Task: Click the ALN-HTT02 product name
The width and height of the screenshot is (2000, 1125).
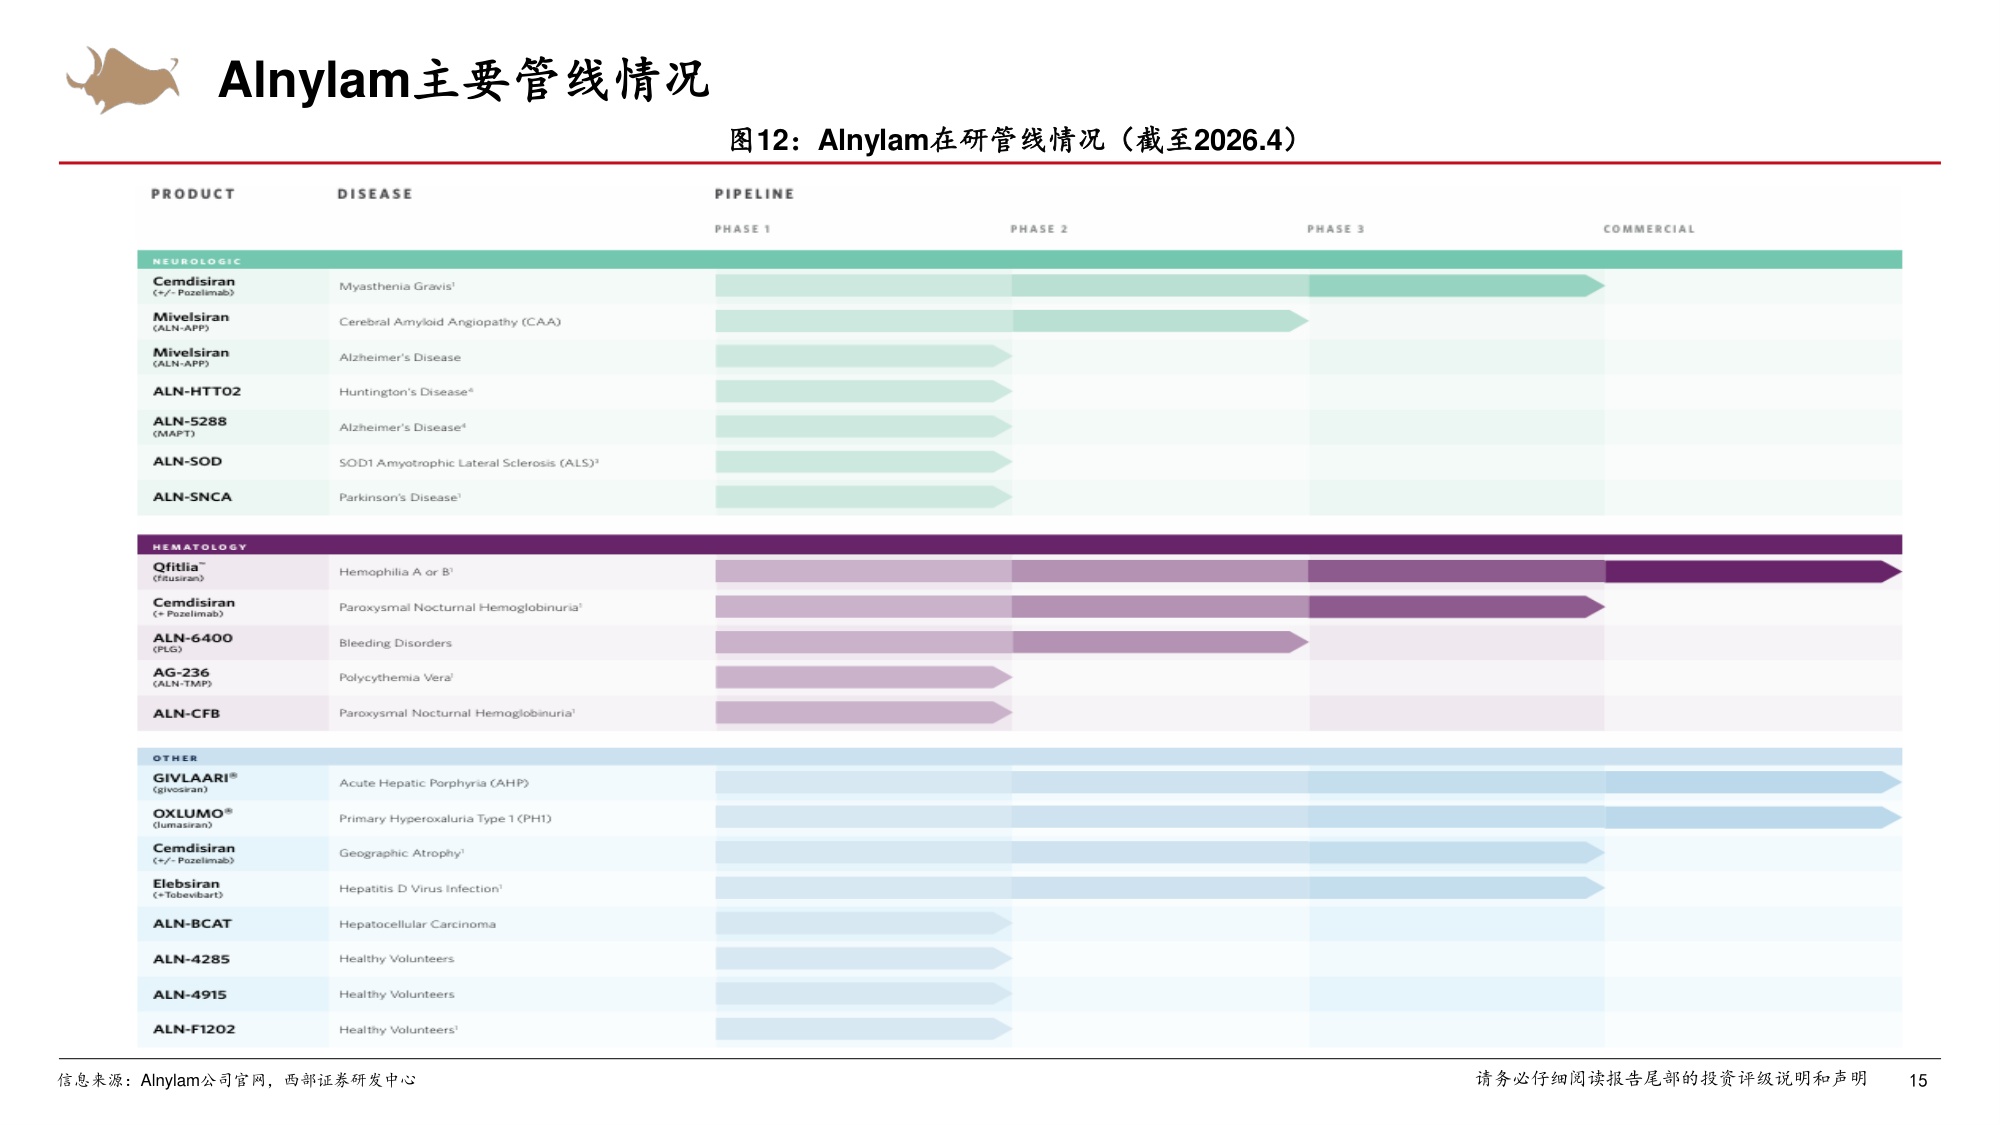Action: point(197,391)
